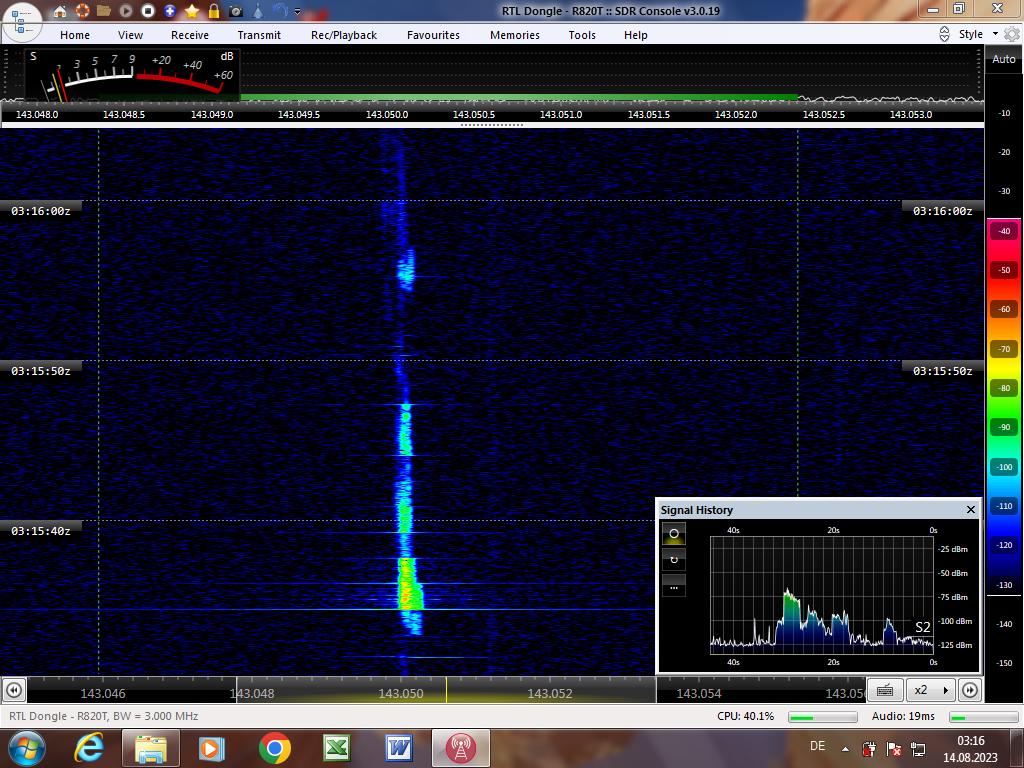Click 143.051.5 on the frequency ruler
The width and height of the screenshot is (1024, 768).
tap(648, 114)
